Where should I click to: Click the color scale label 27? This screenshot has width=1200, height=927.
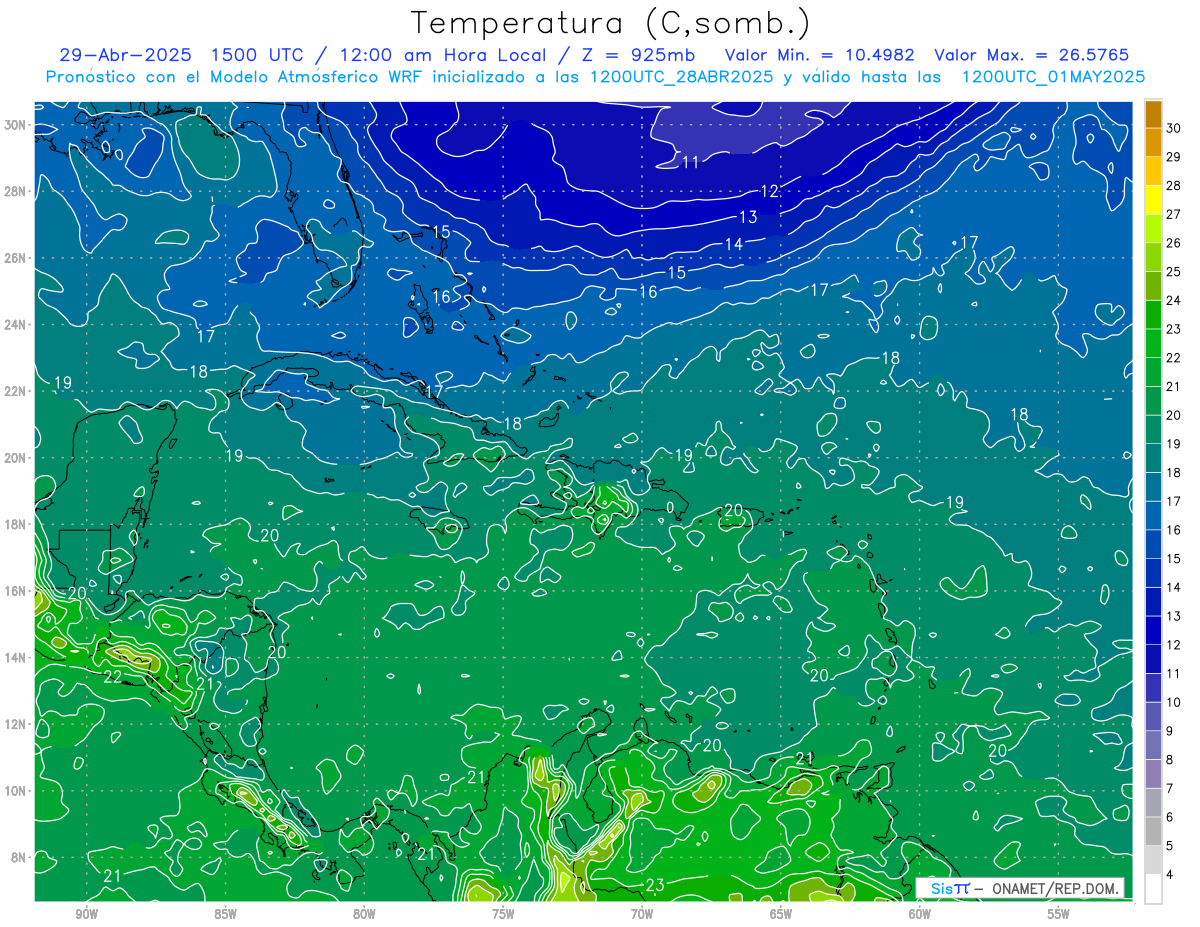(1174, 214)
